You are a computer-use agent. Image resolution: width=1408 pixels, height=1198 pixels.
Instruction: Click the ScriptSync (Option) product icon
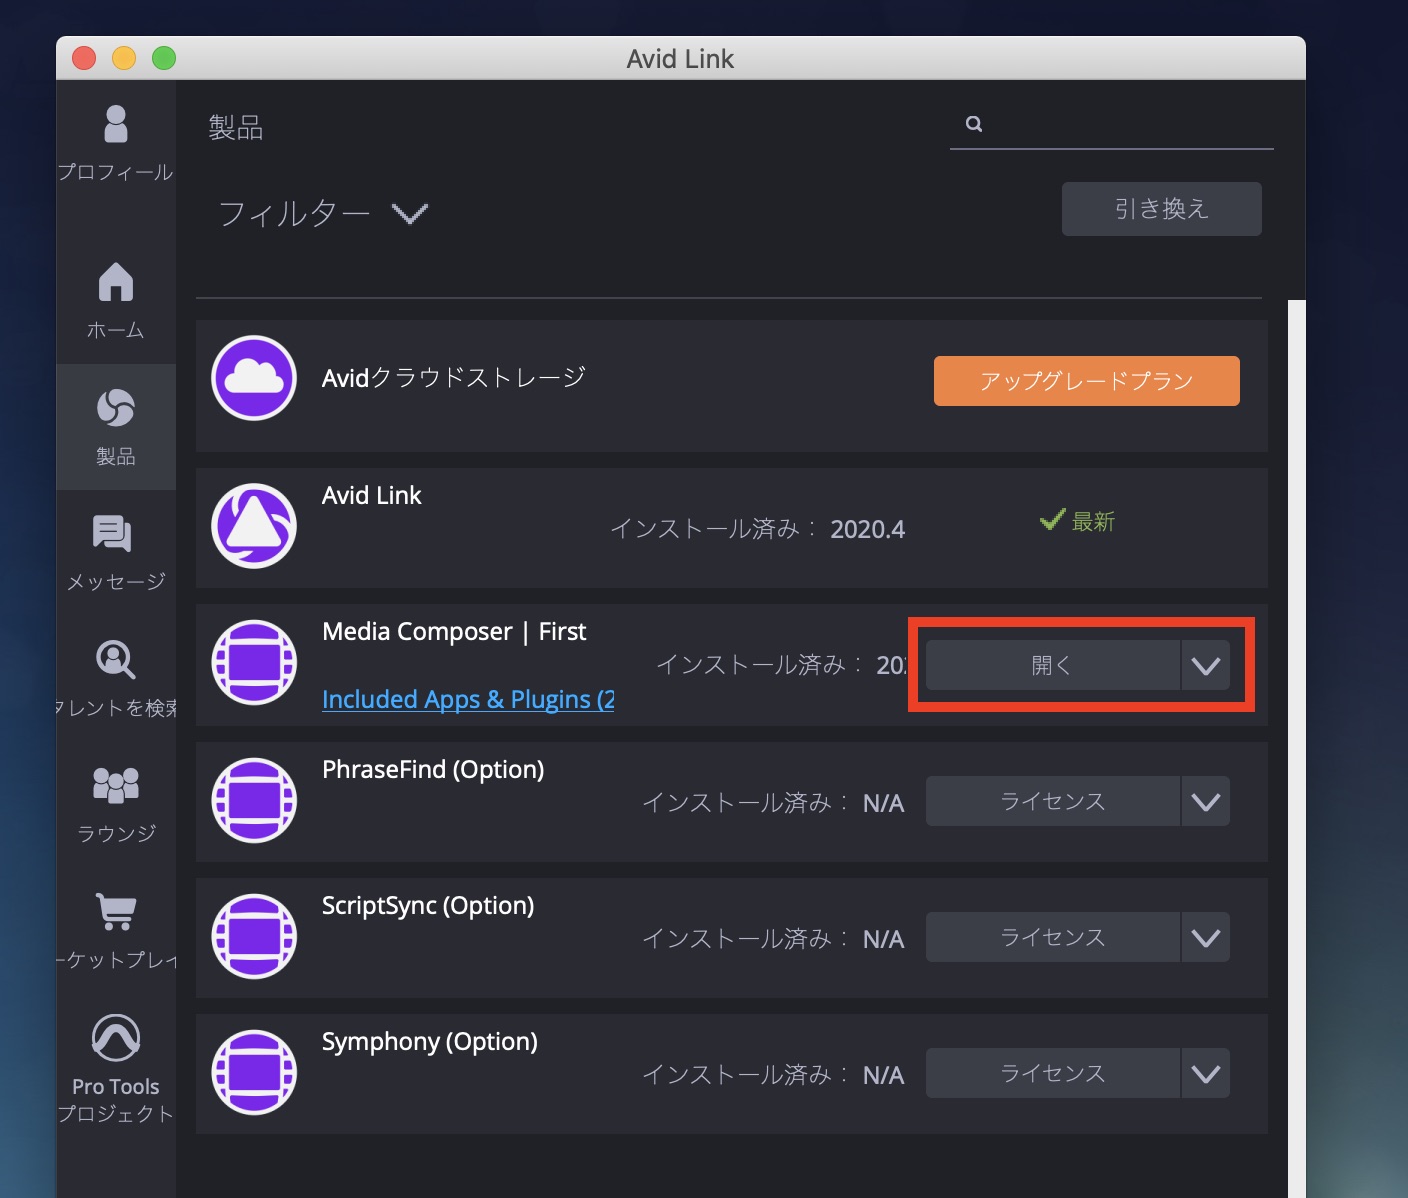point(254,936)
